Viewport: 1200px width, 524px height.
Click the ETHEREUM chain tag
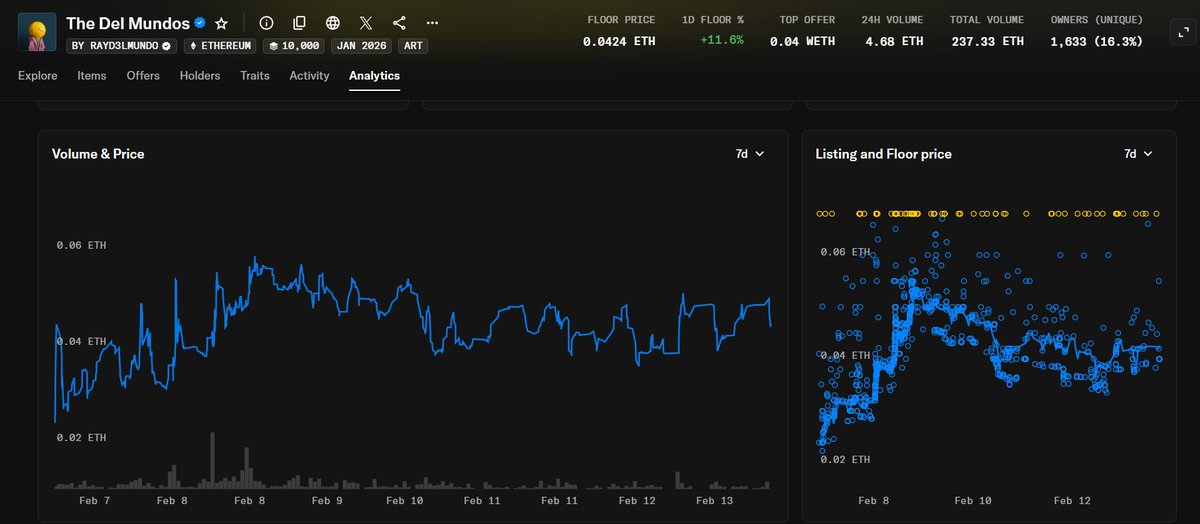(x=221, y=46)
